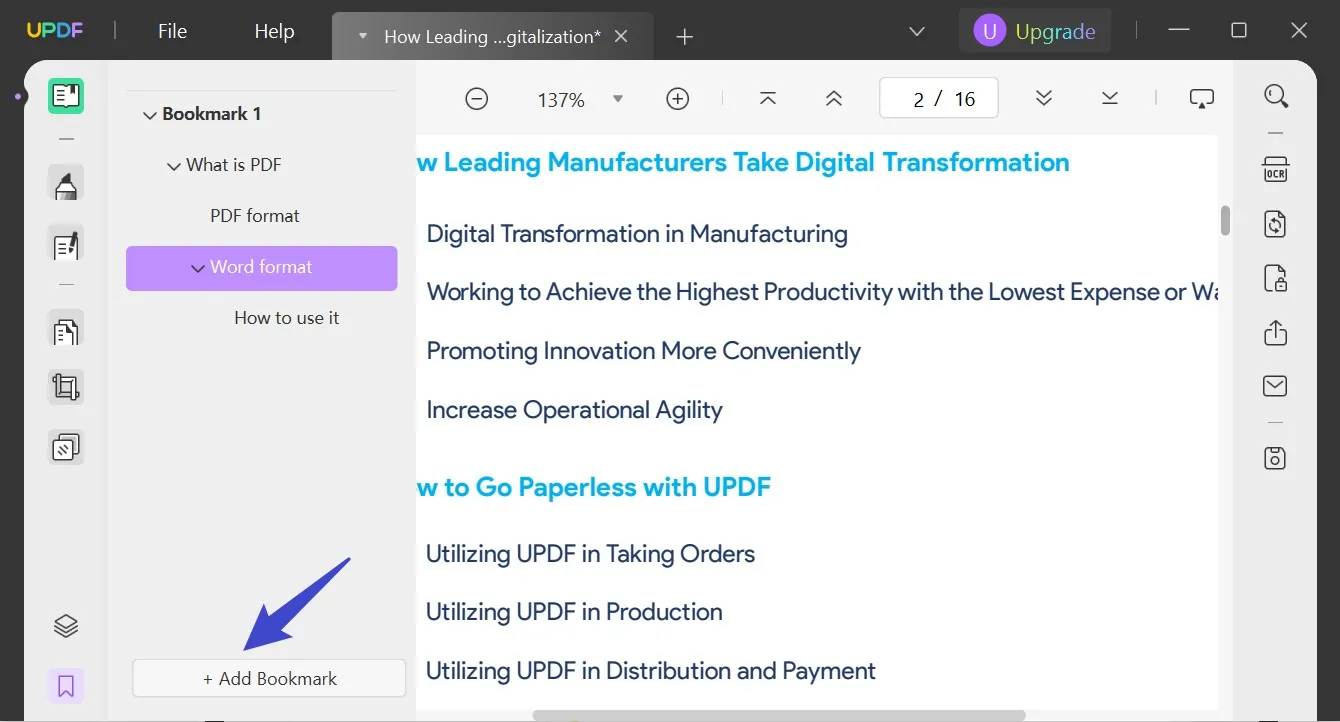
Task: Select the Comment highlighter tool
Action: (66, 184)
